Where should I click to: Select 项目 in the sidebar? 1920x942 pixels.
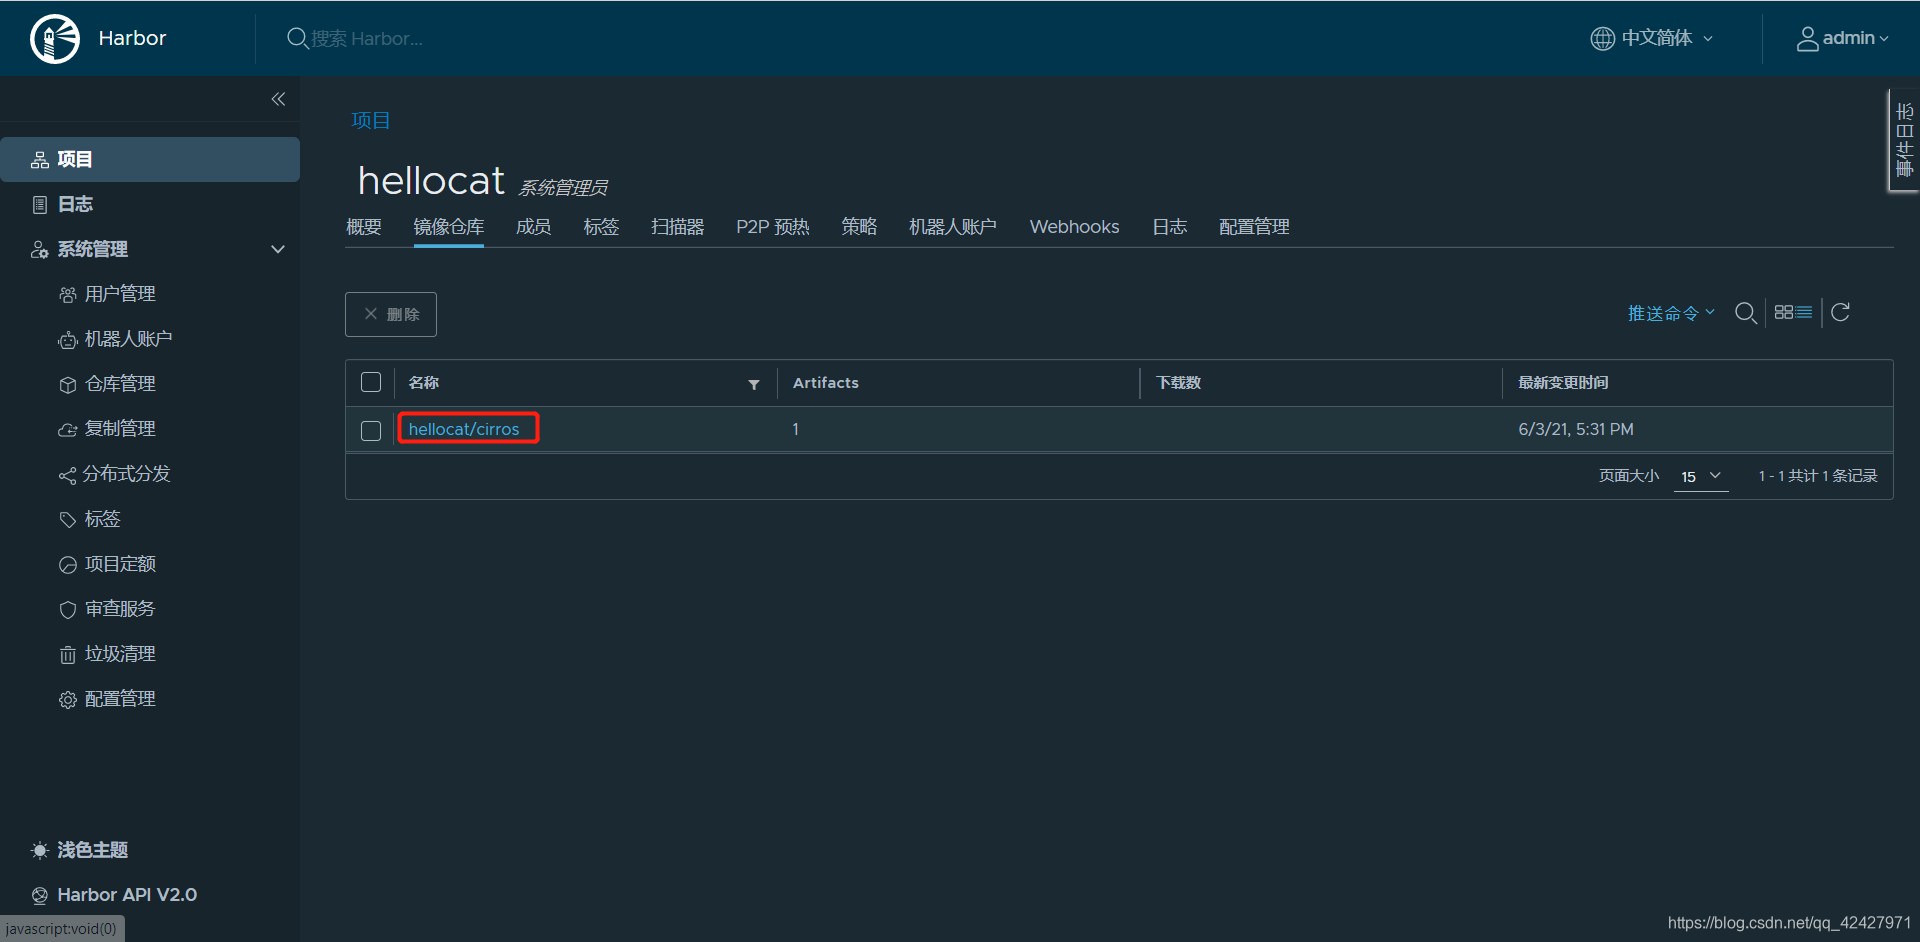(x=150, y=159)
